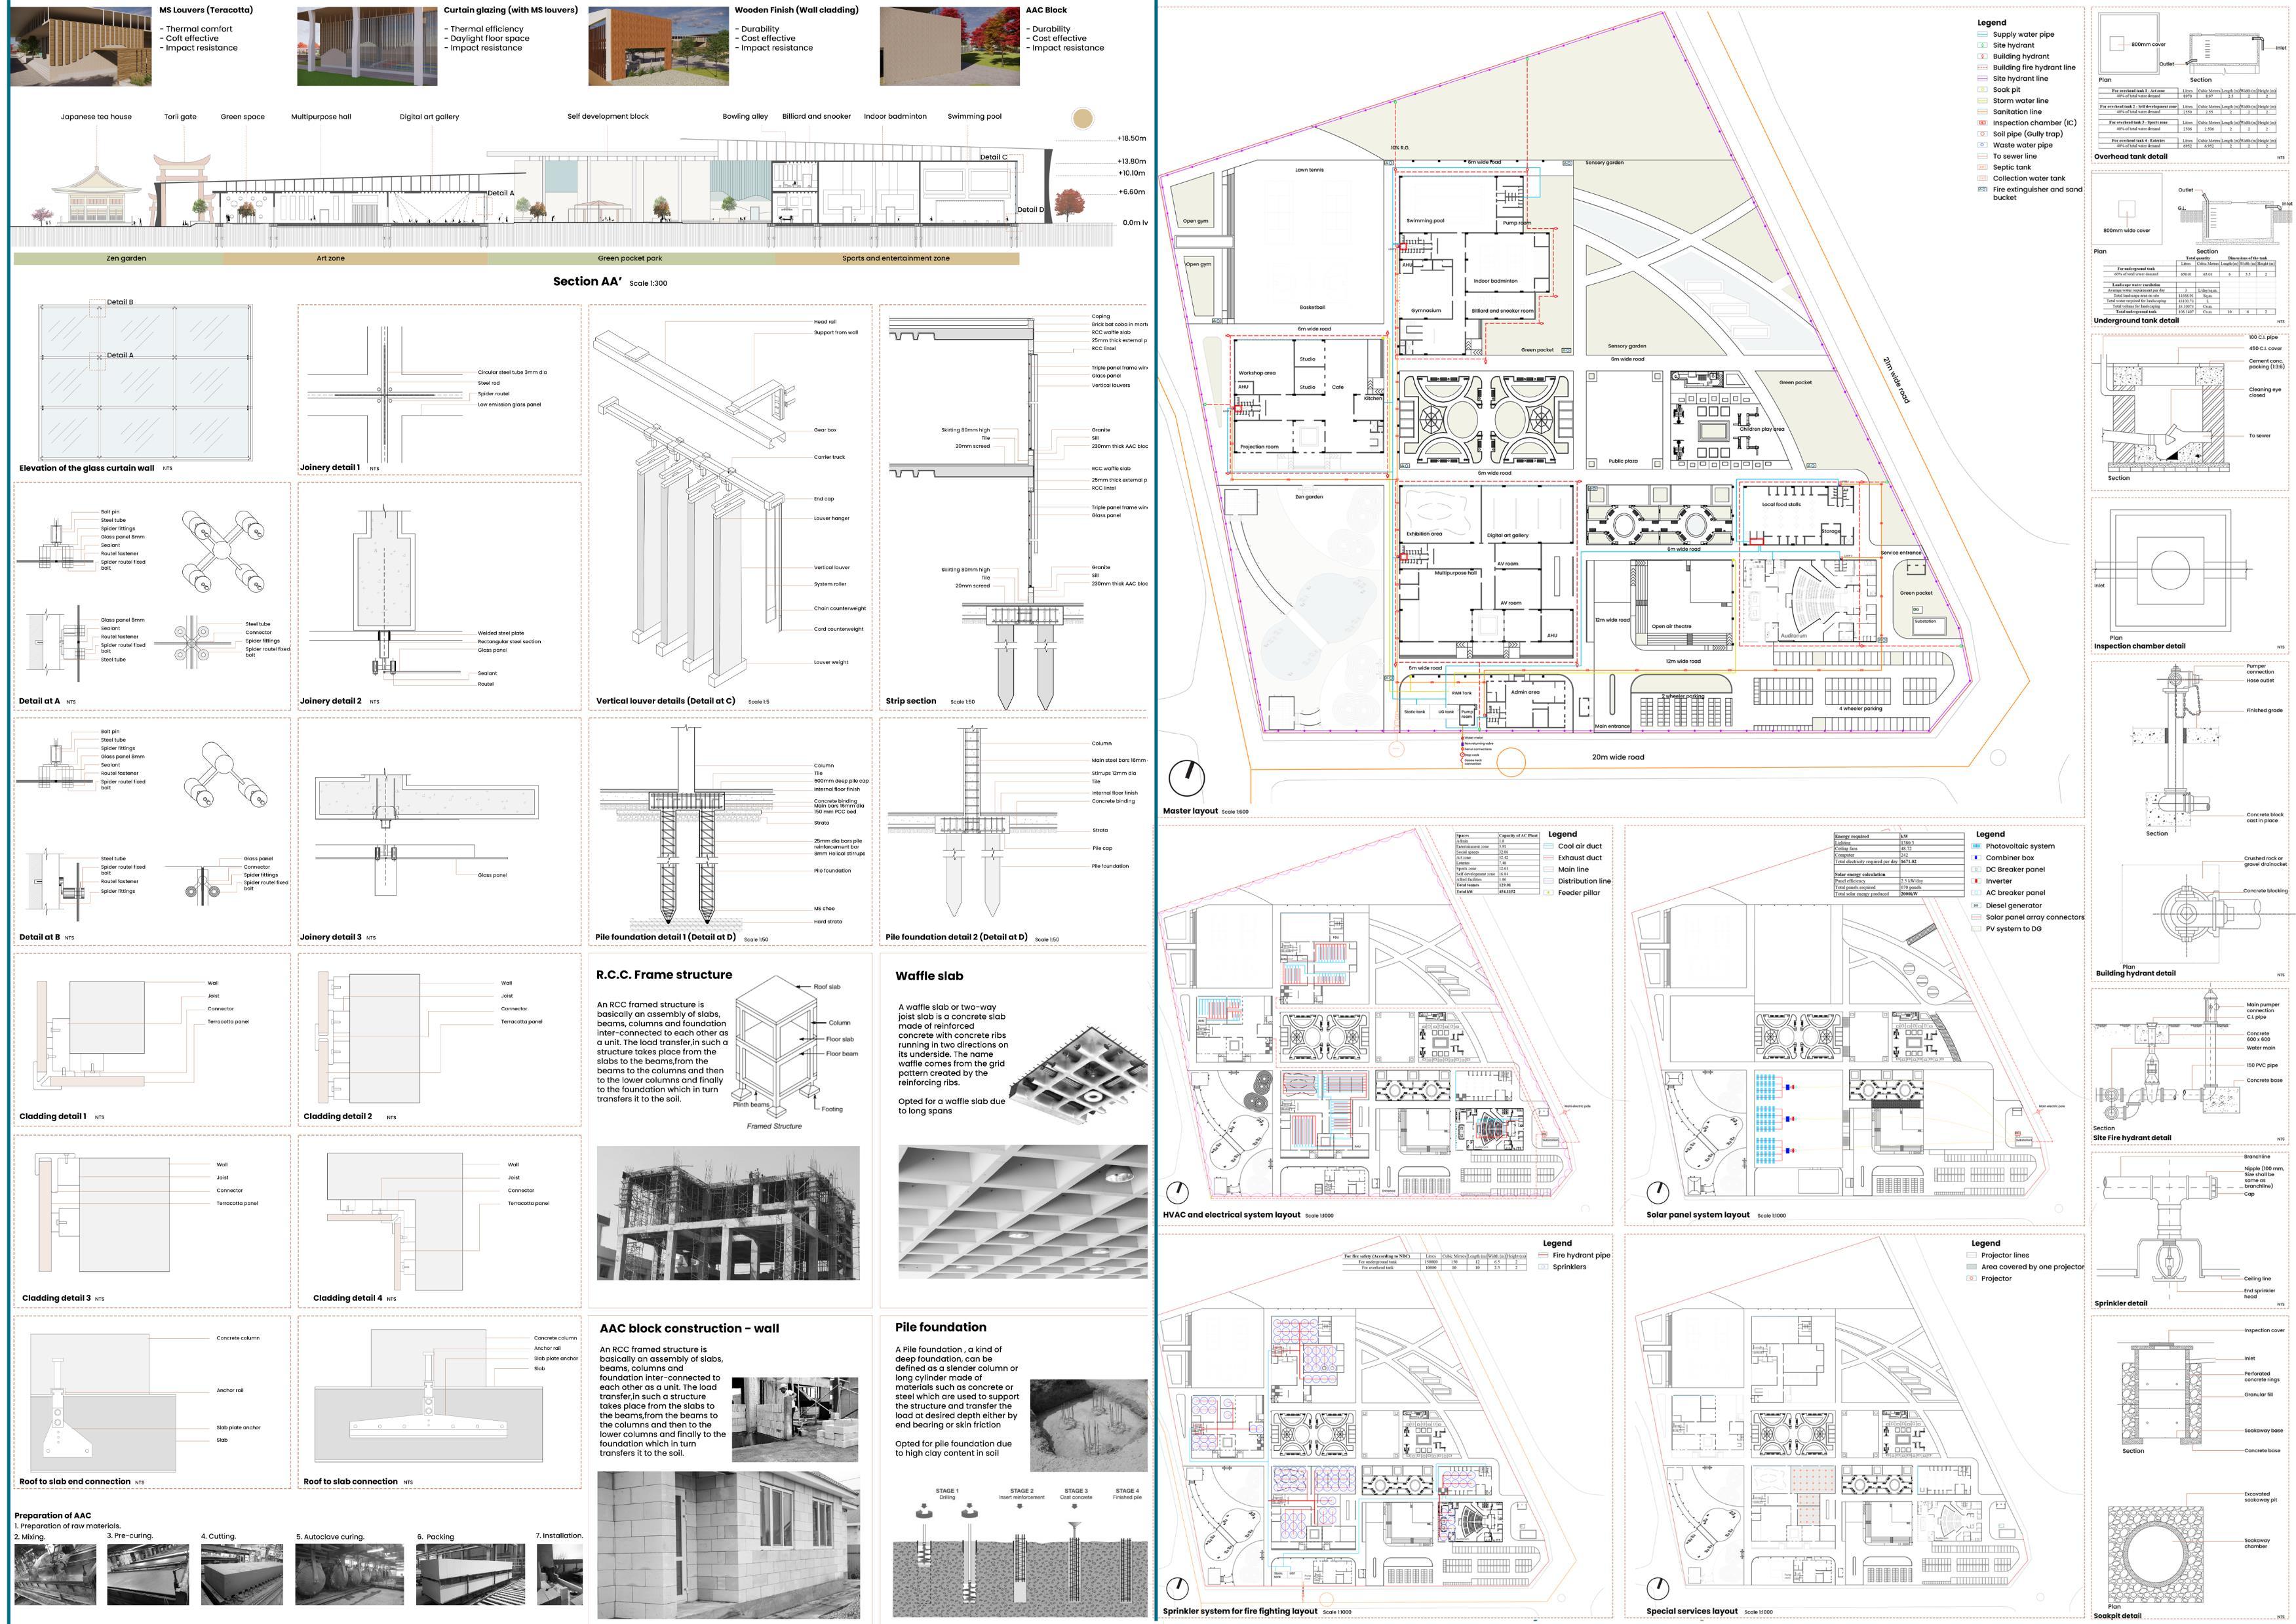Click the Supply water pipe legend swatch

coord(1982,34)
